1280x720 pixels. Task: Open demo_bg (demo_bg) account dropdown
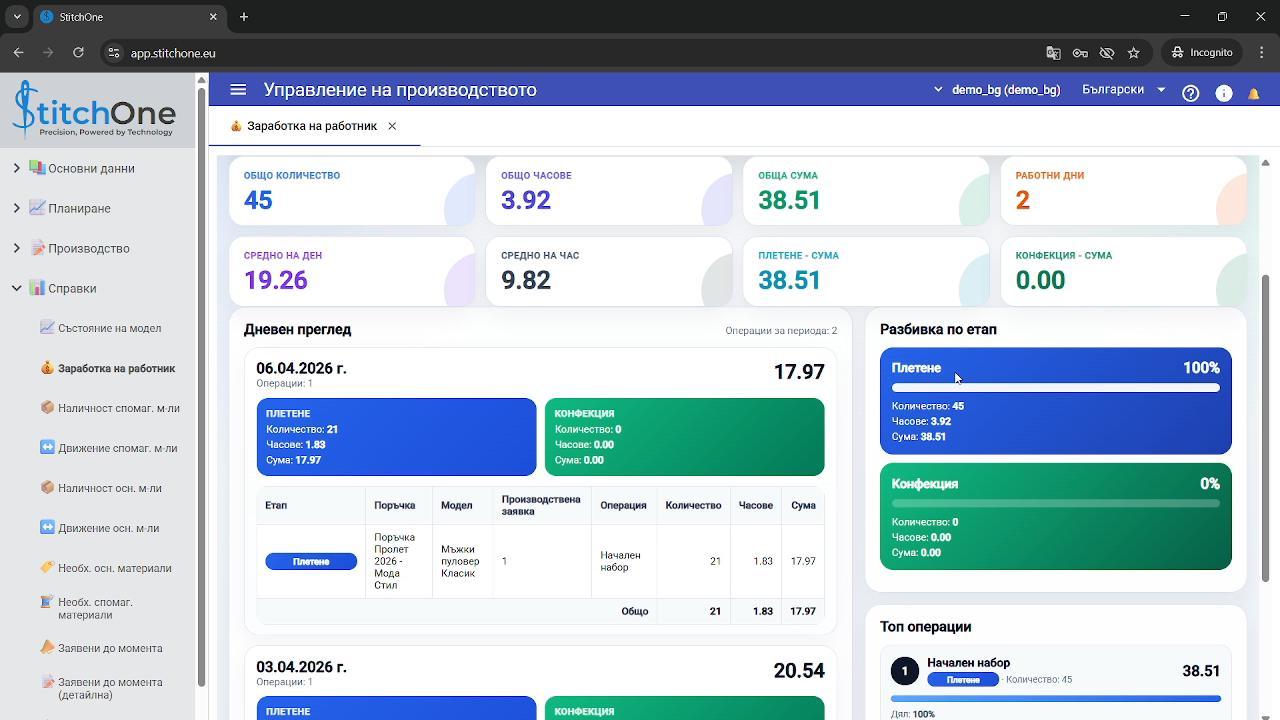click(997, 90)
